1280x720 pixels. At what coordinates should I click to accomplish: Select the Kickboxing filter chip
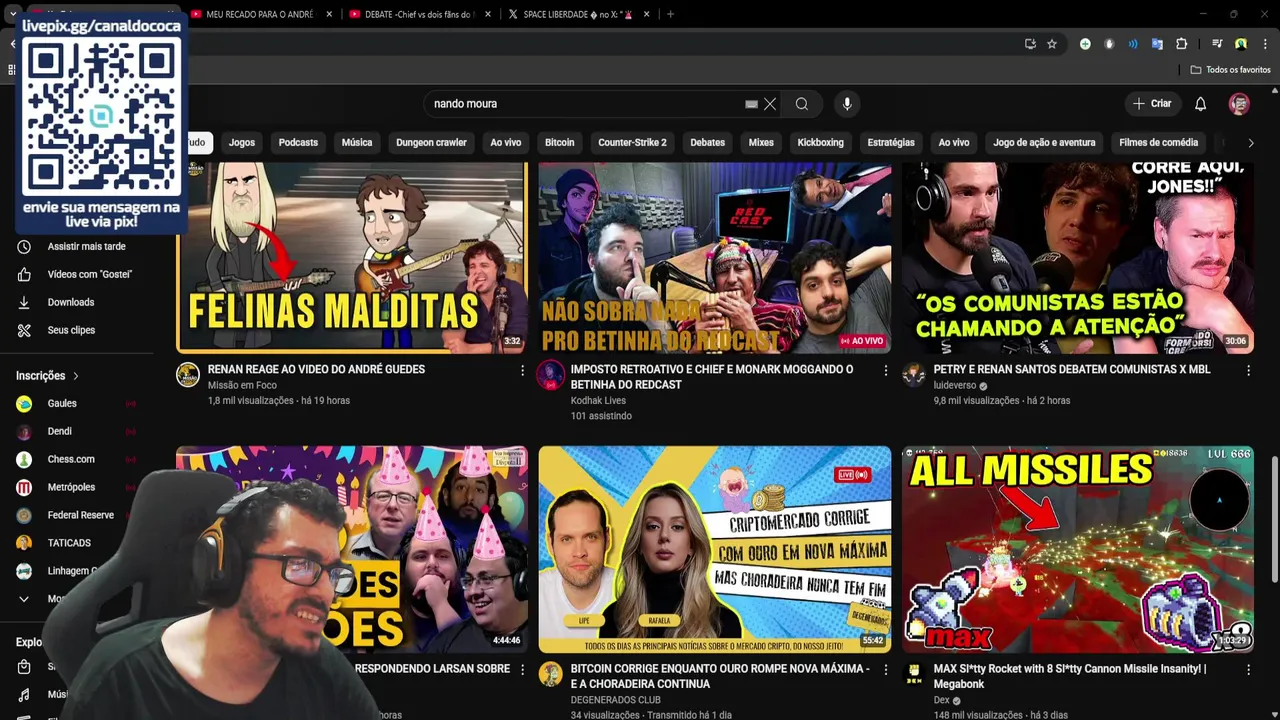[x=821, y=143]
